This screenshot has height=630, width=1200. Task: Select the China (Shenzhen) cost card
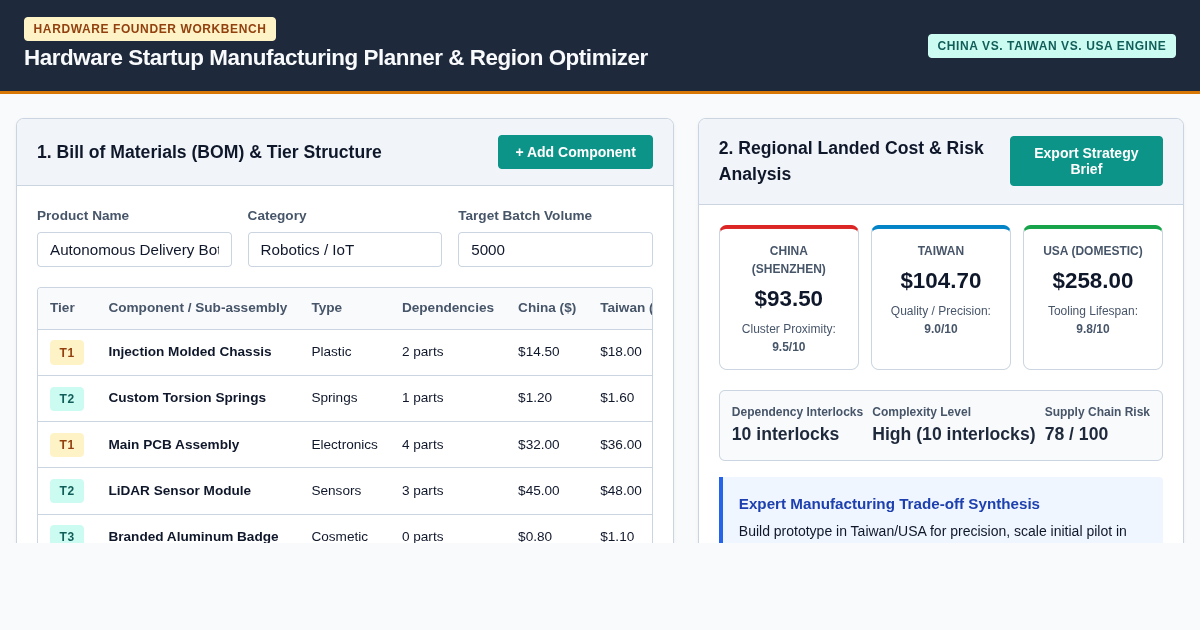[x=789, y=298]
